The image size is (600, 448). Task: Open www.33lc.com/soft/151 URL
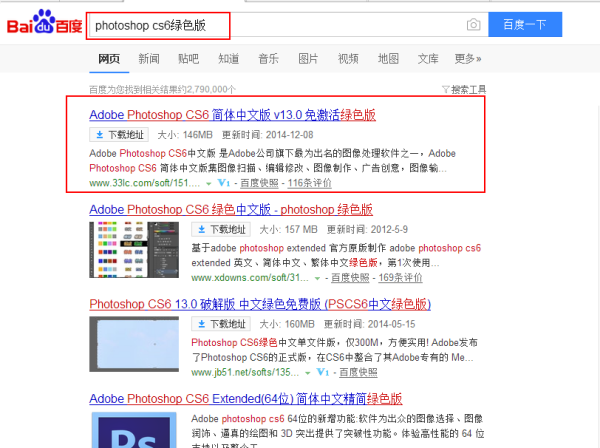[145, 183]
